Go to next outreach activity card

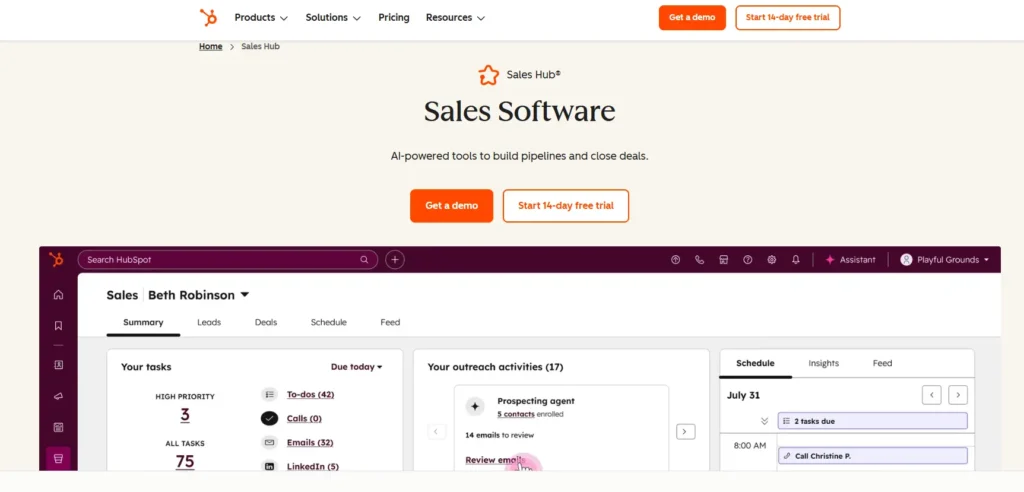coord(685,432)
